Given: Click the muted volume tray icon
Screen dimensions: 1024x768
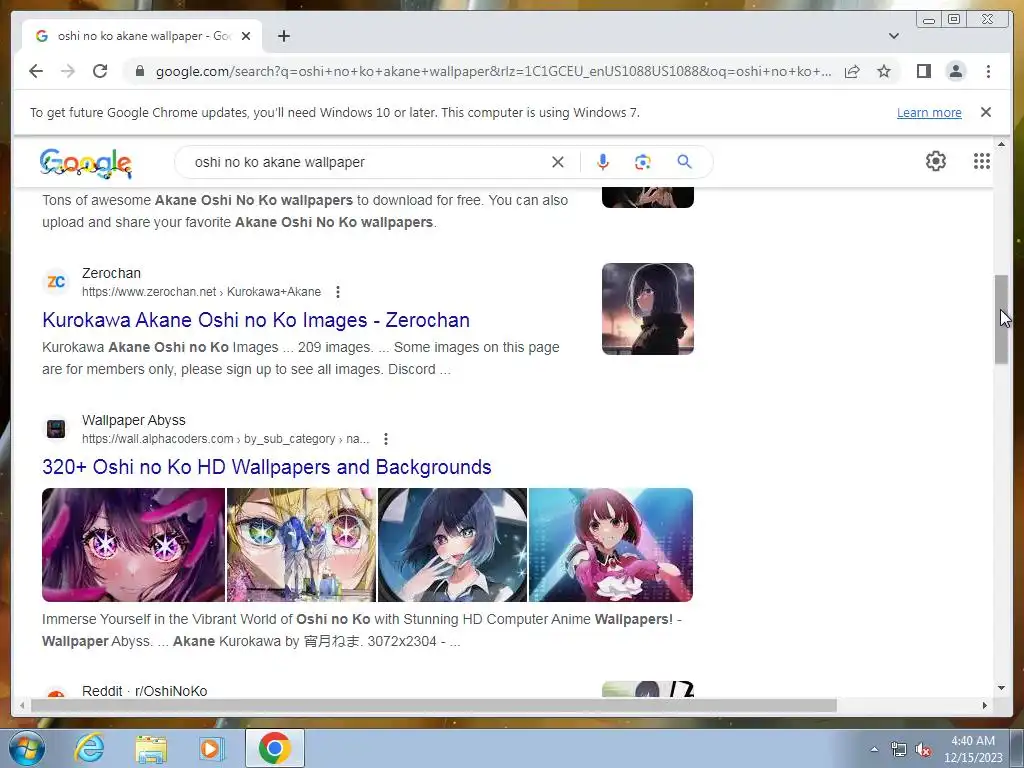Looking at the screenshot, I should (x=923, y=750).
